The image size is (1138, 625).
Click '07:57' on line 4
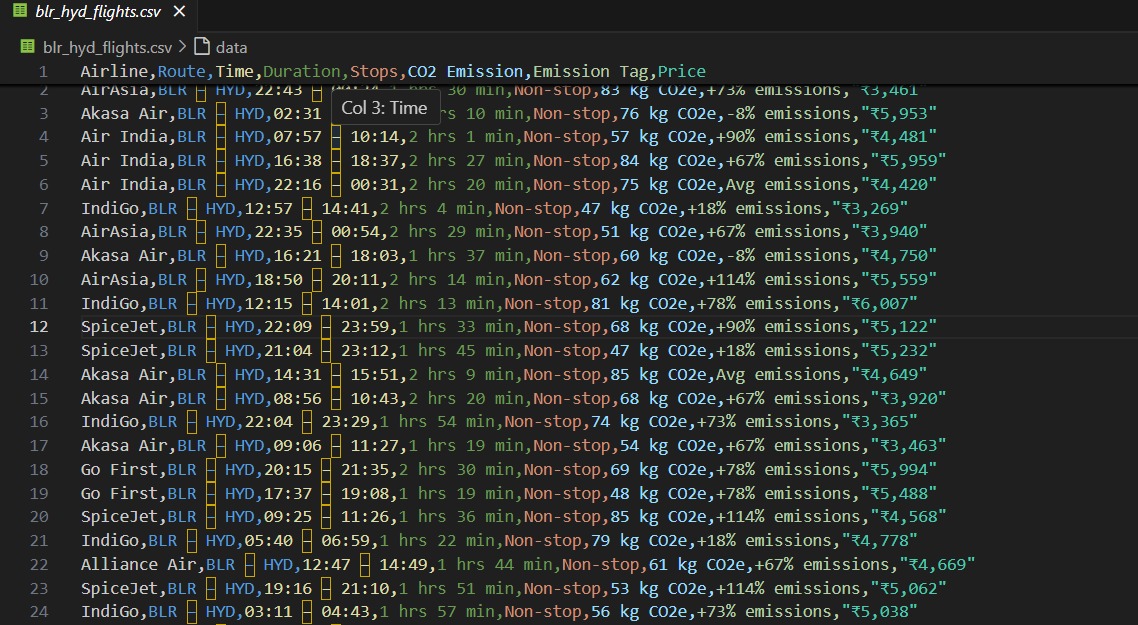click(x=298, y=136)
